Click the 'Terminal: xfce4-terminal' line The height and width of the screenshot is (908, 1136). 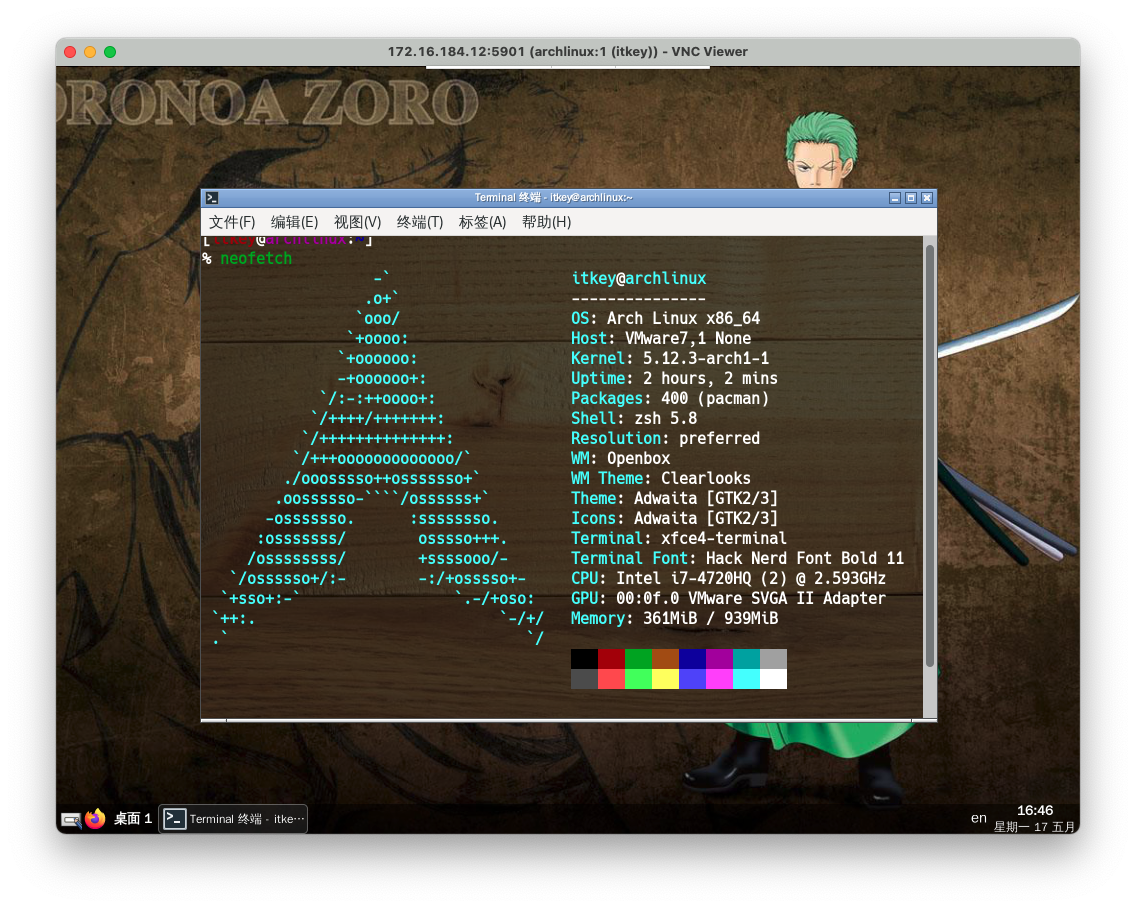click(x=679, y=538)
